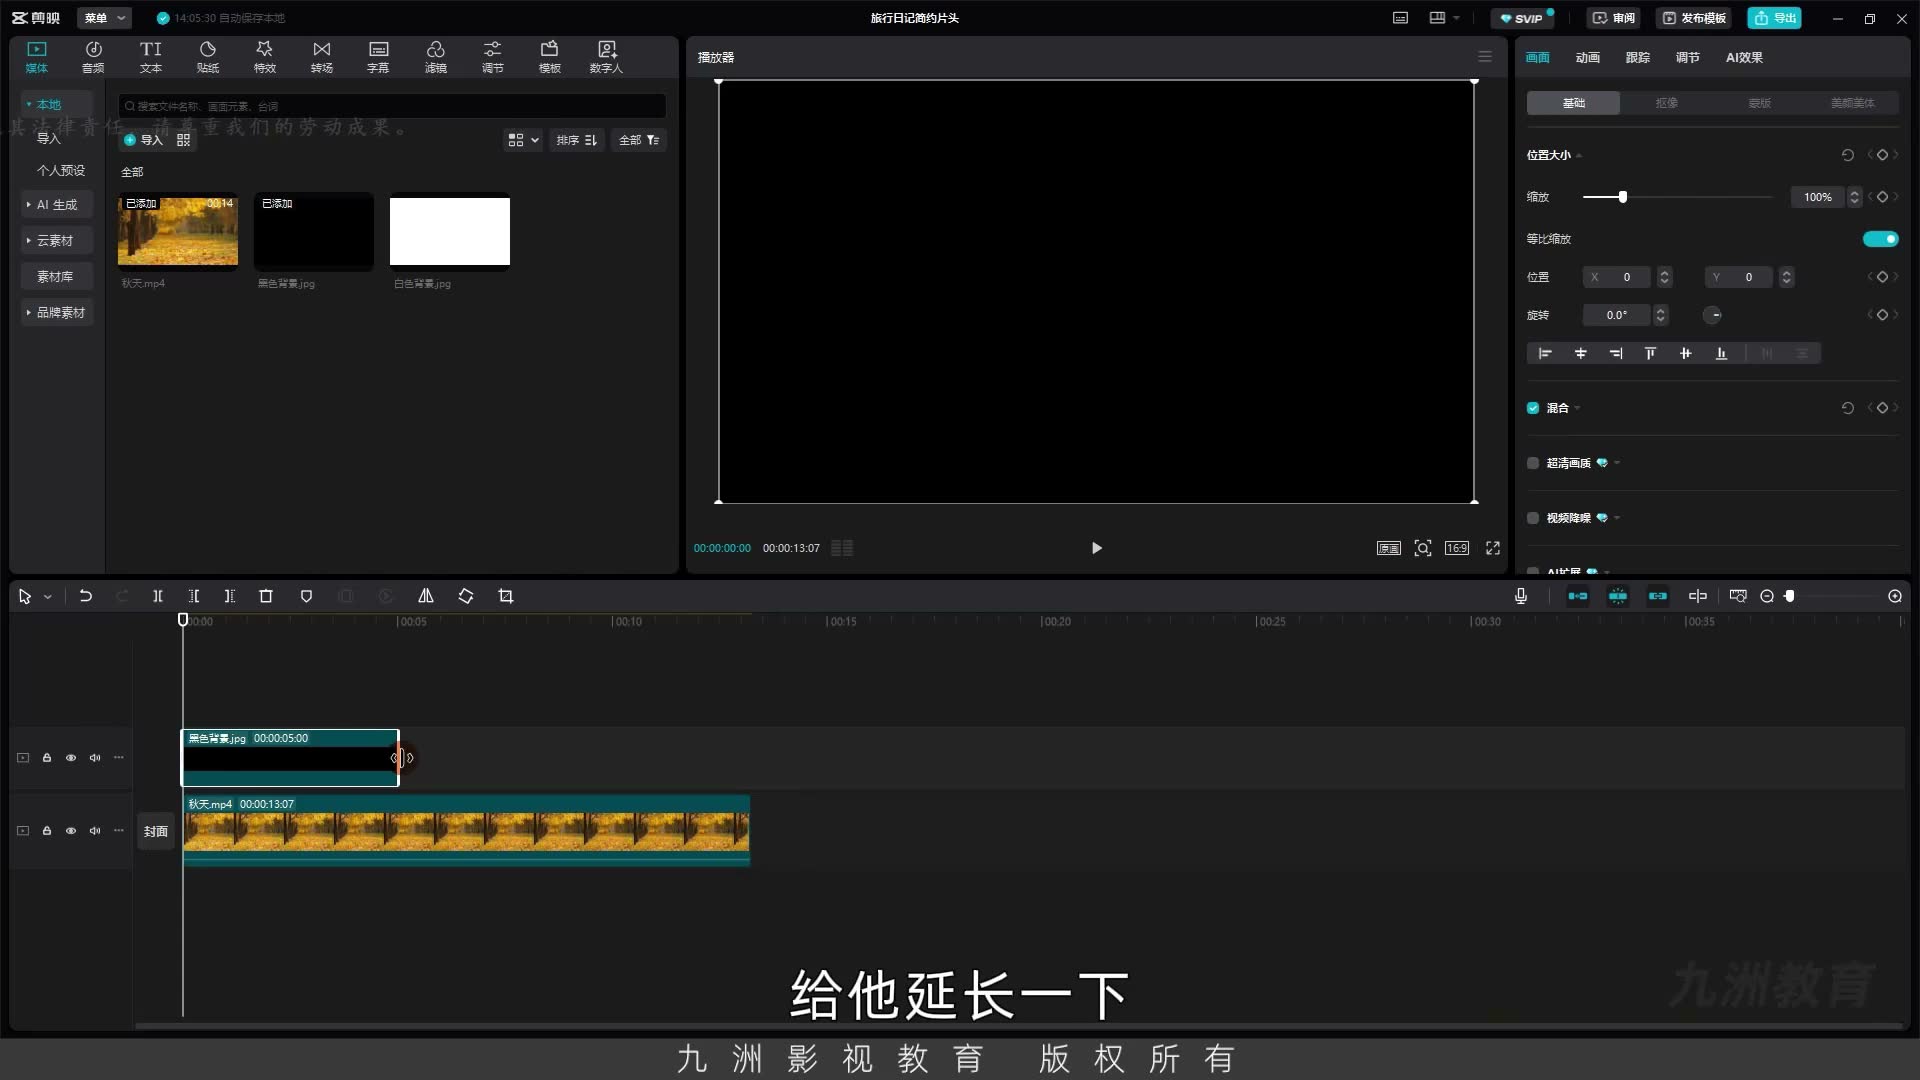Open the 排序 sort dropdown
The width and height of the screenshot is (1920, 1080).
[577, 140]
